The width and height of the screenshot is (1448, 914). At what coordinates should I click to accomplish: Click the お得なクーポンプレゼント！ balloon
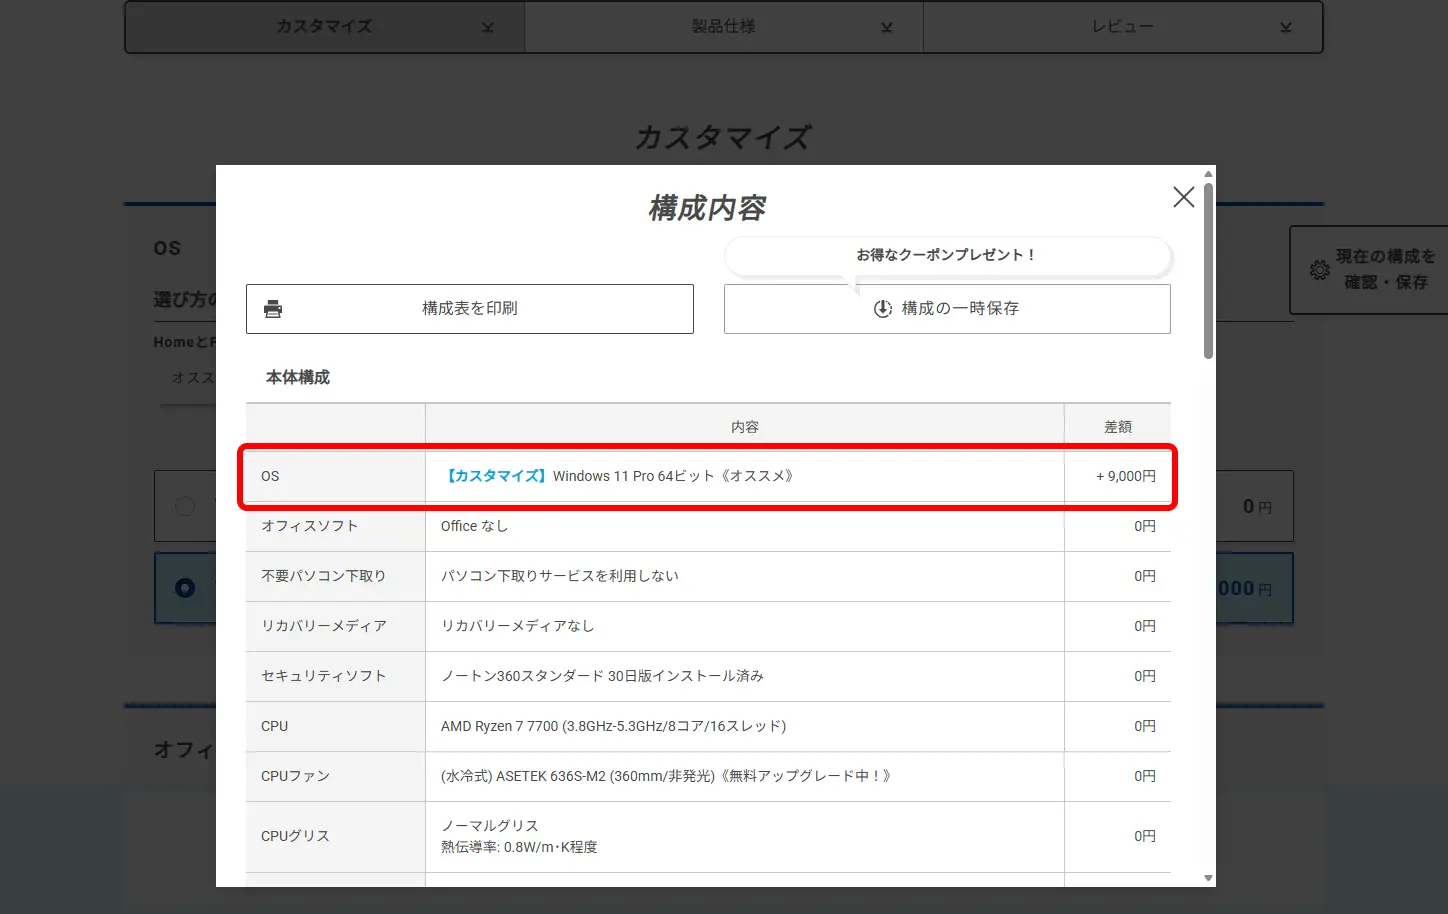pos(947,255)
